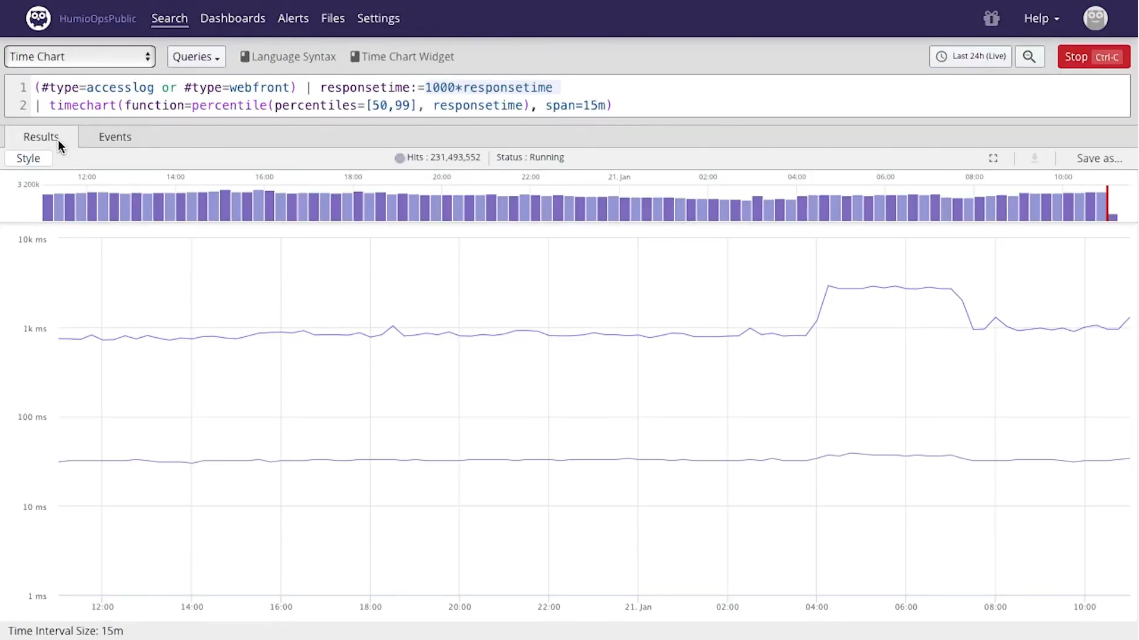Click the Humio owl logo

click(38, 18)
